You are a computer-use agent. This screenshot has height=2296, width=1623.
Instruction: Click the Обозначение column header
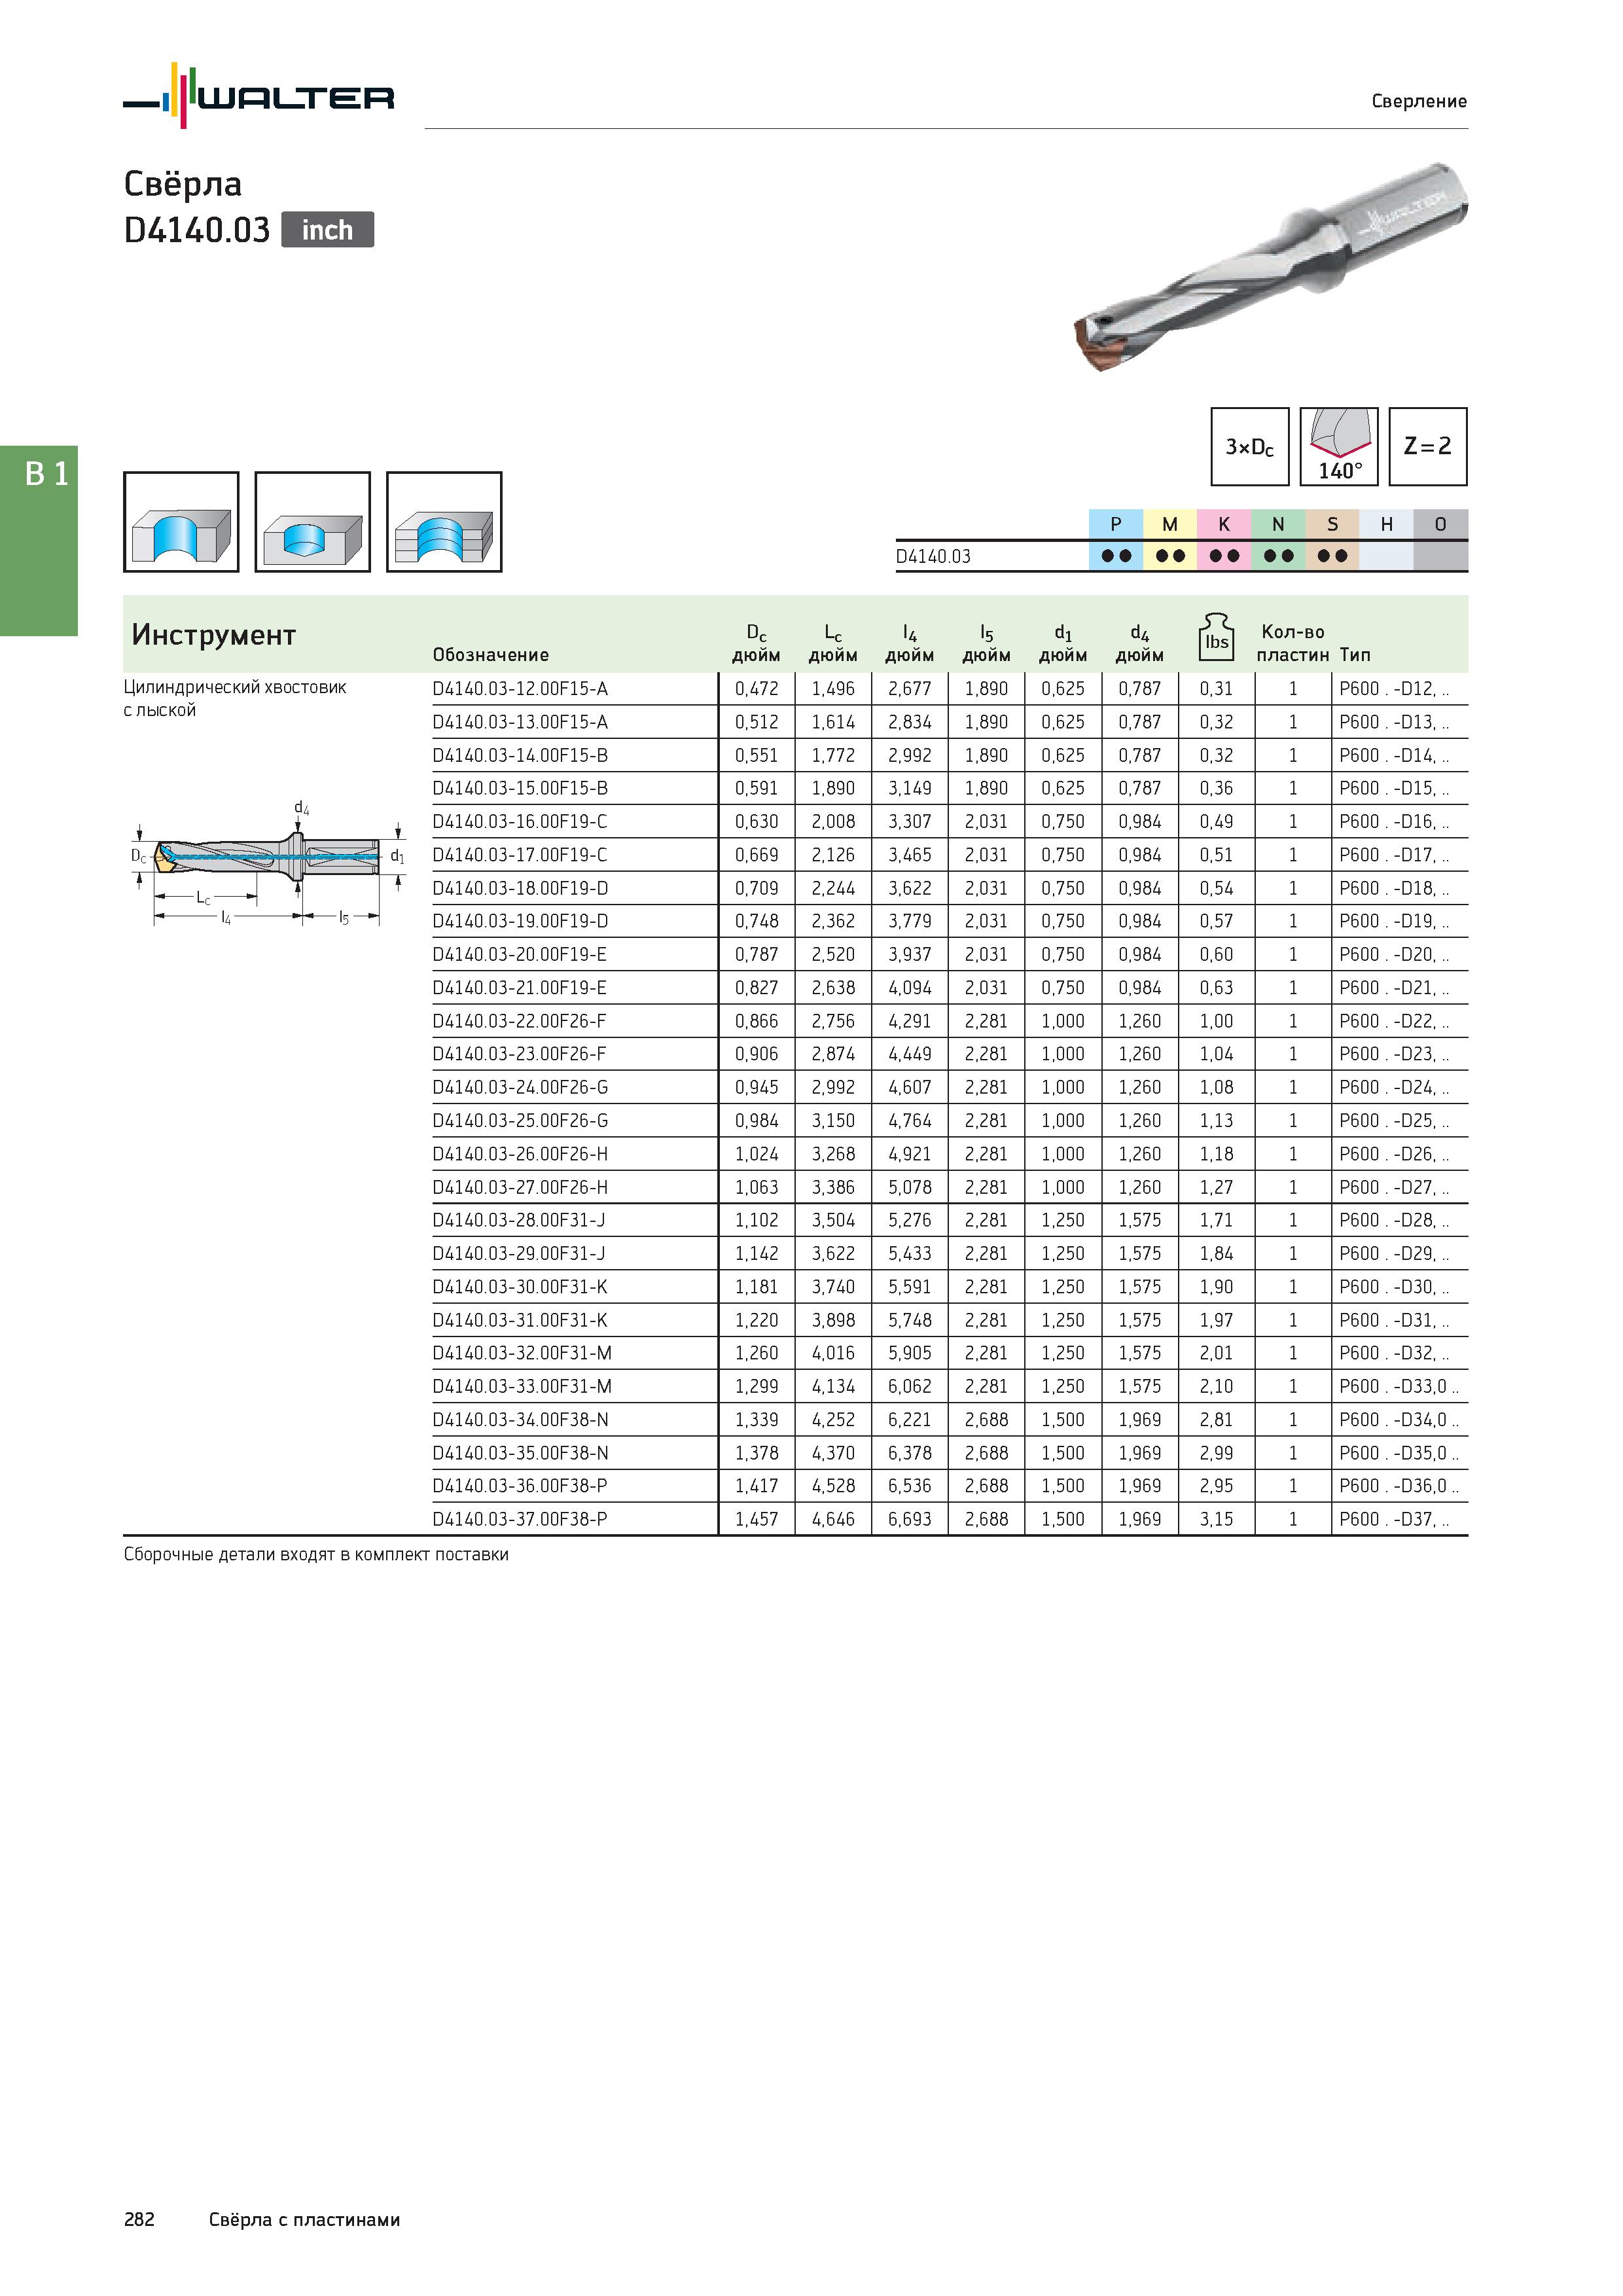coord(491,655)
